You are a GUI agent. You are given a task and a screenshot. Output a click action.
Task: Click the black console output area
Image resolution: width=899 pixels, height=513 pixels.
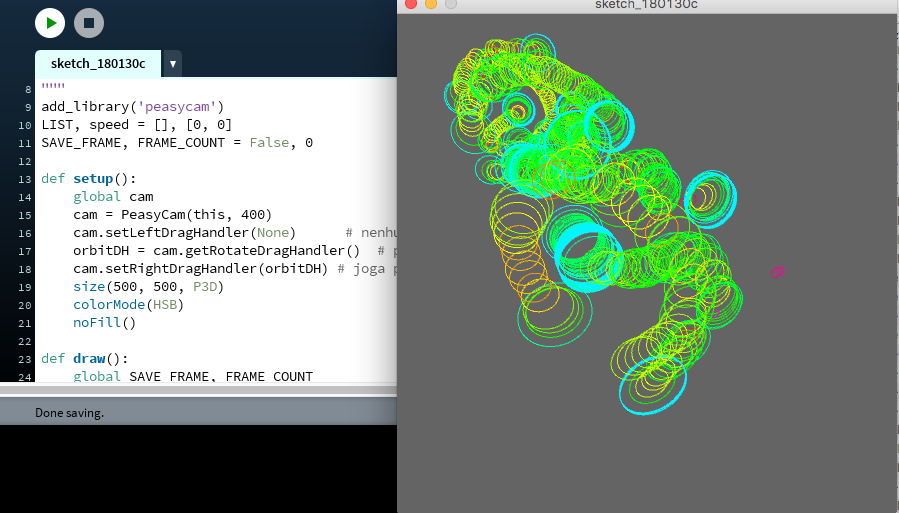click(x=198, y=469)
